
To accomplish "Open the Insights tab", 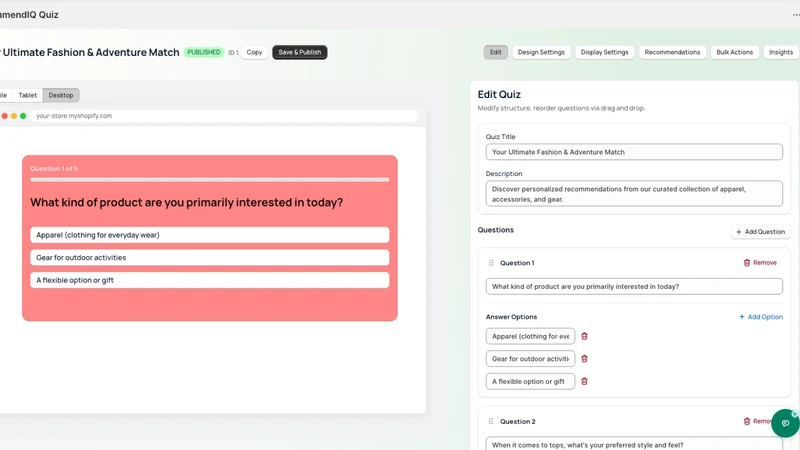I will (781, 52).
